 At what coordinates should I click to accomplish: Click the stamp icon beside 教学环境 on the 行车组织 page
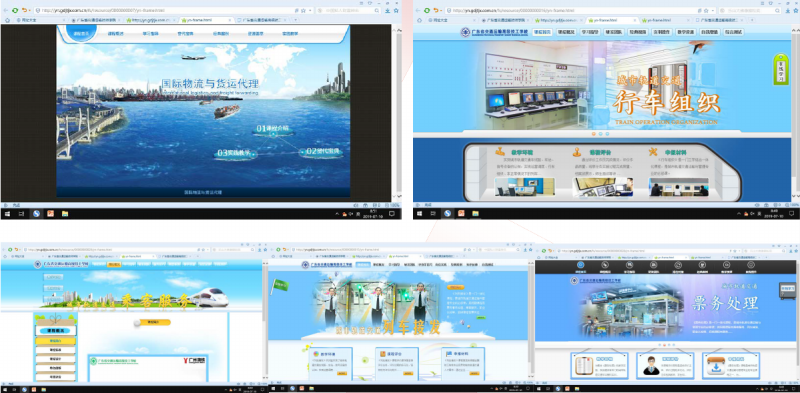500,152
